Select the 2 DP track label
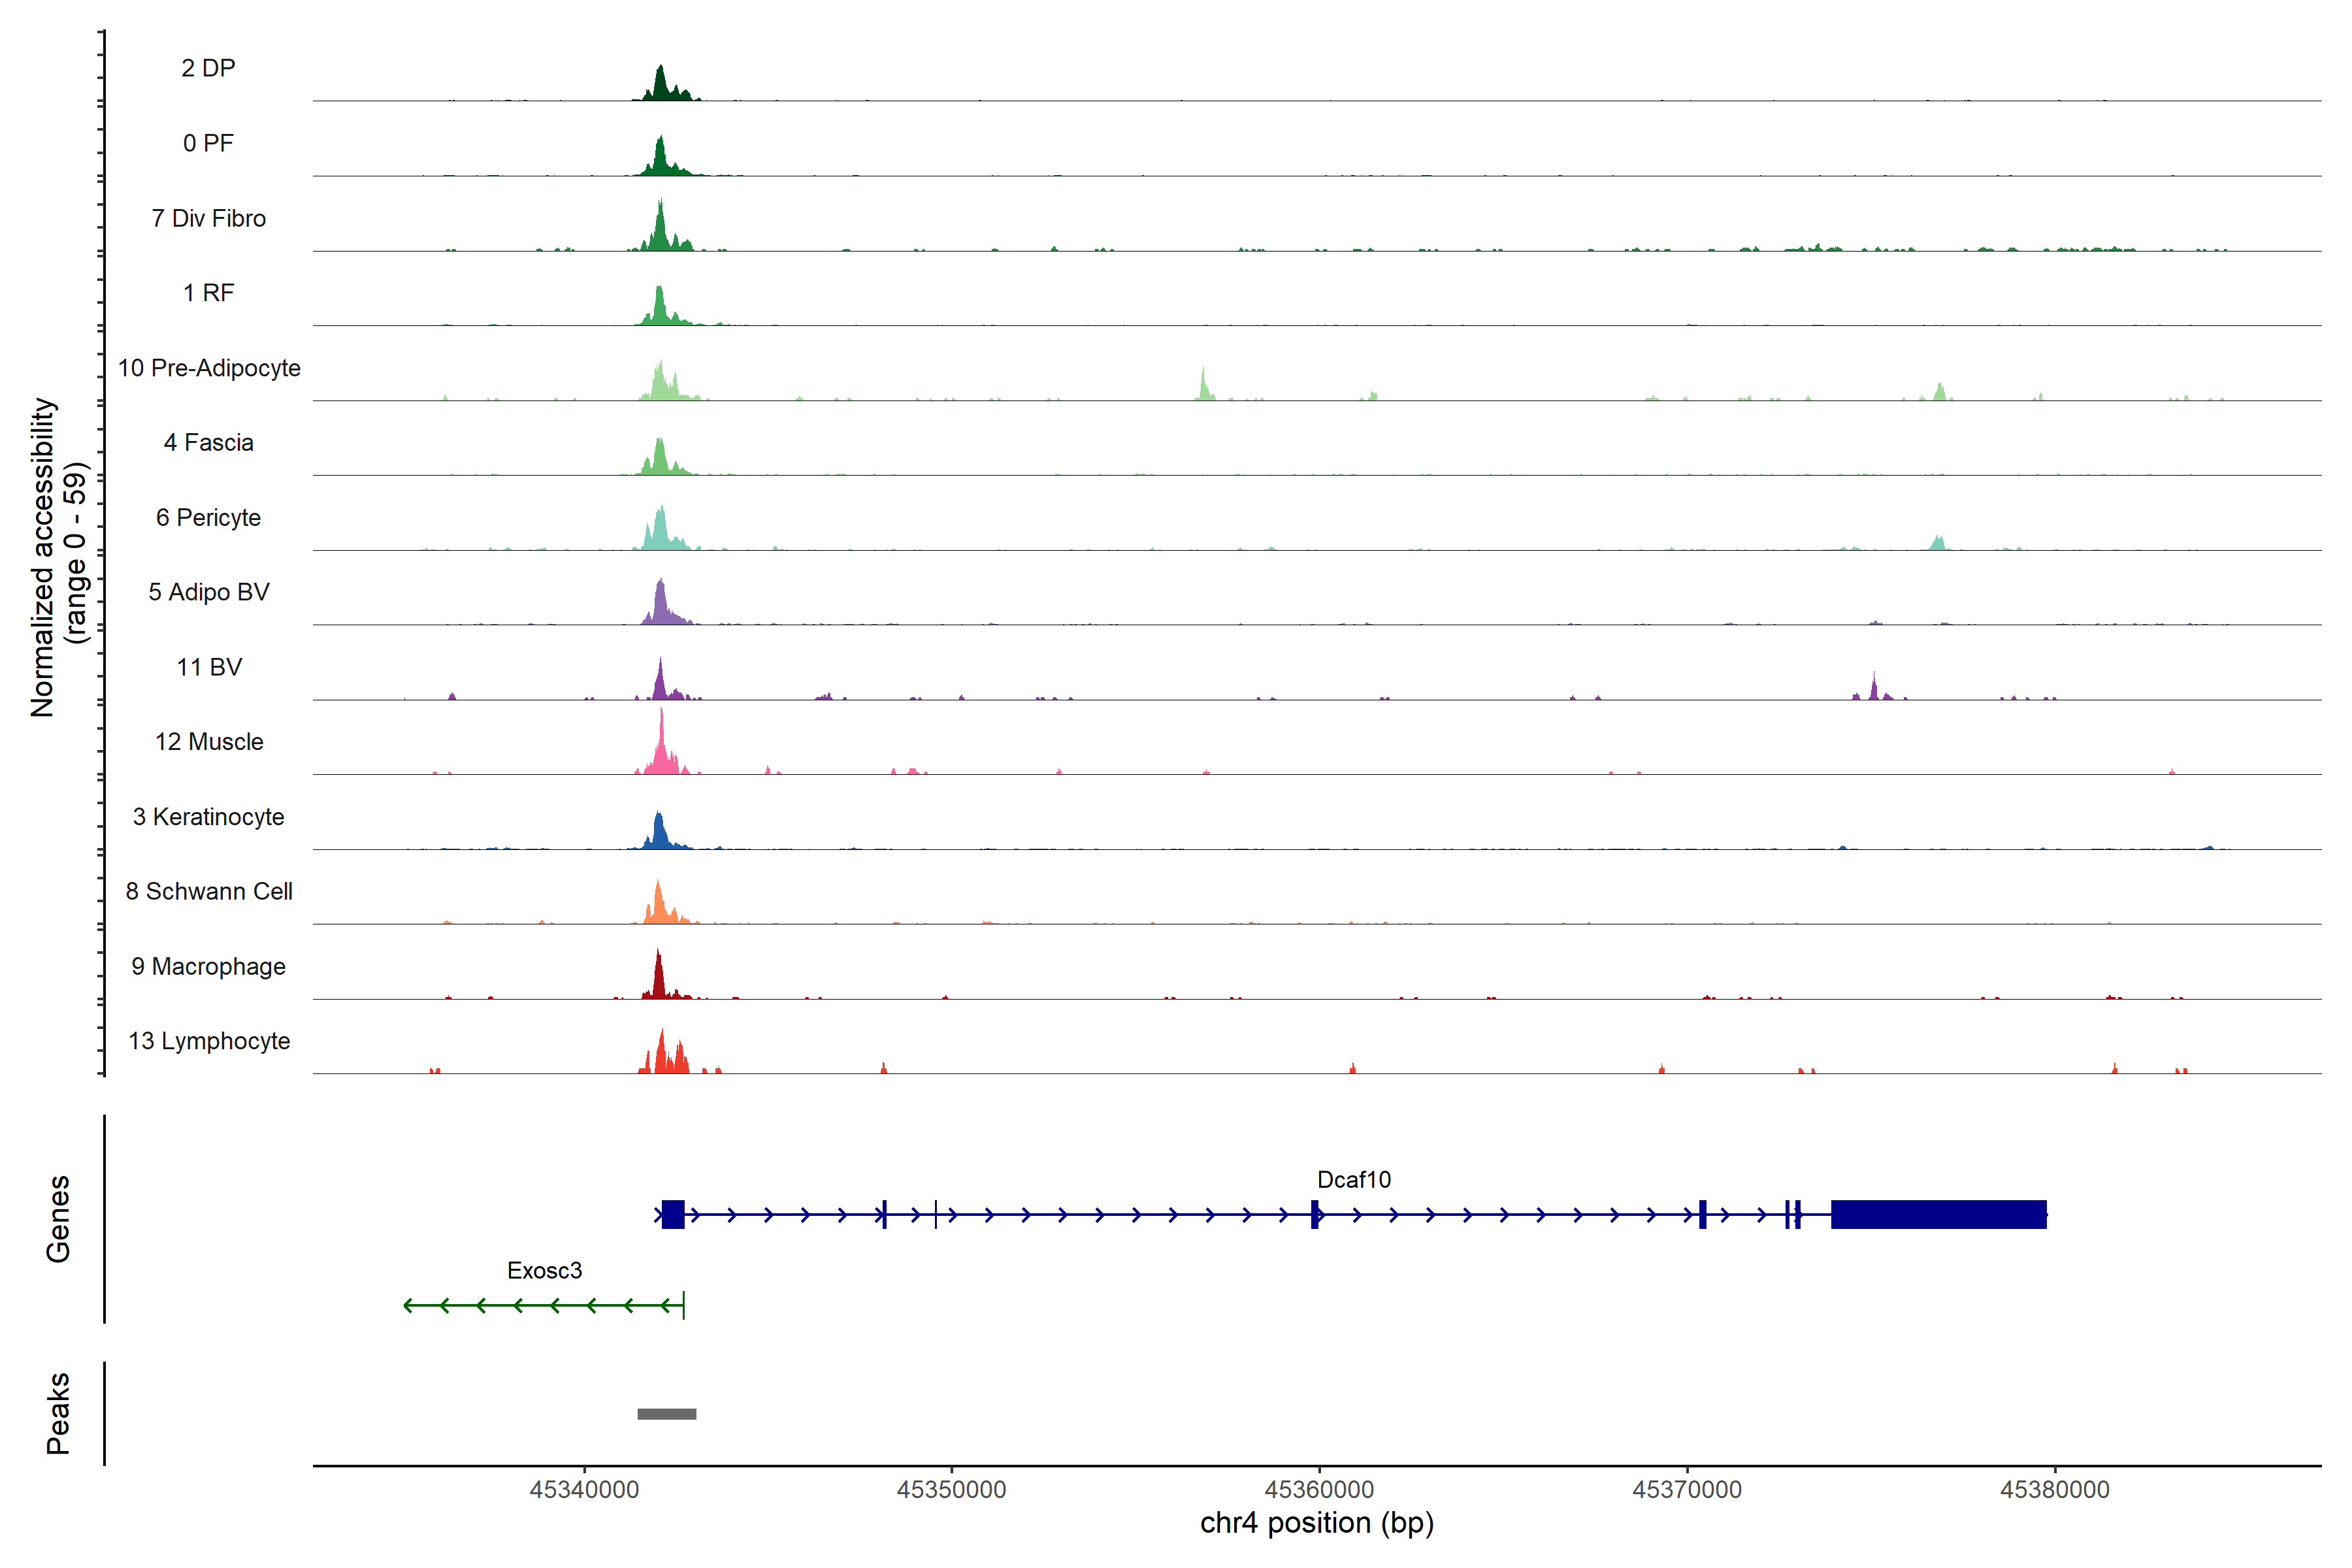This screenshot has height=1568, width=2352. 208,68
